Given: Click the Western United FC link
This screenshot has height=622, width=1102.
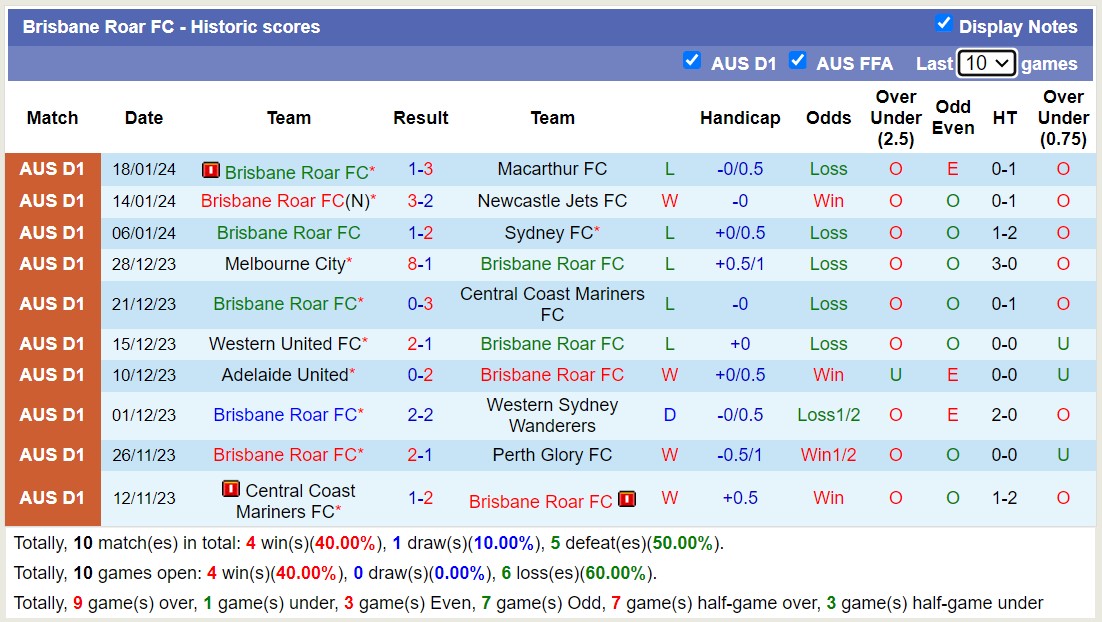Looking at the screenshot, I should pyautogui.click(x=280, y=343).
